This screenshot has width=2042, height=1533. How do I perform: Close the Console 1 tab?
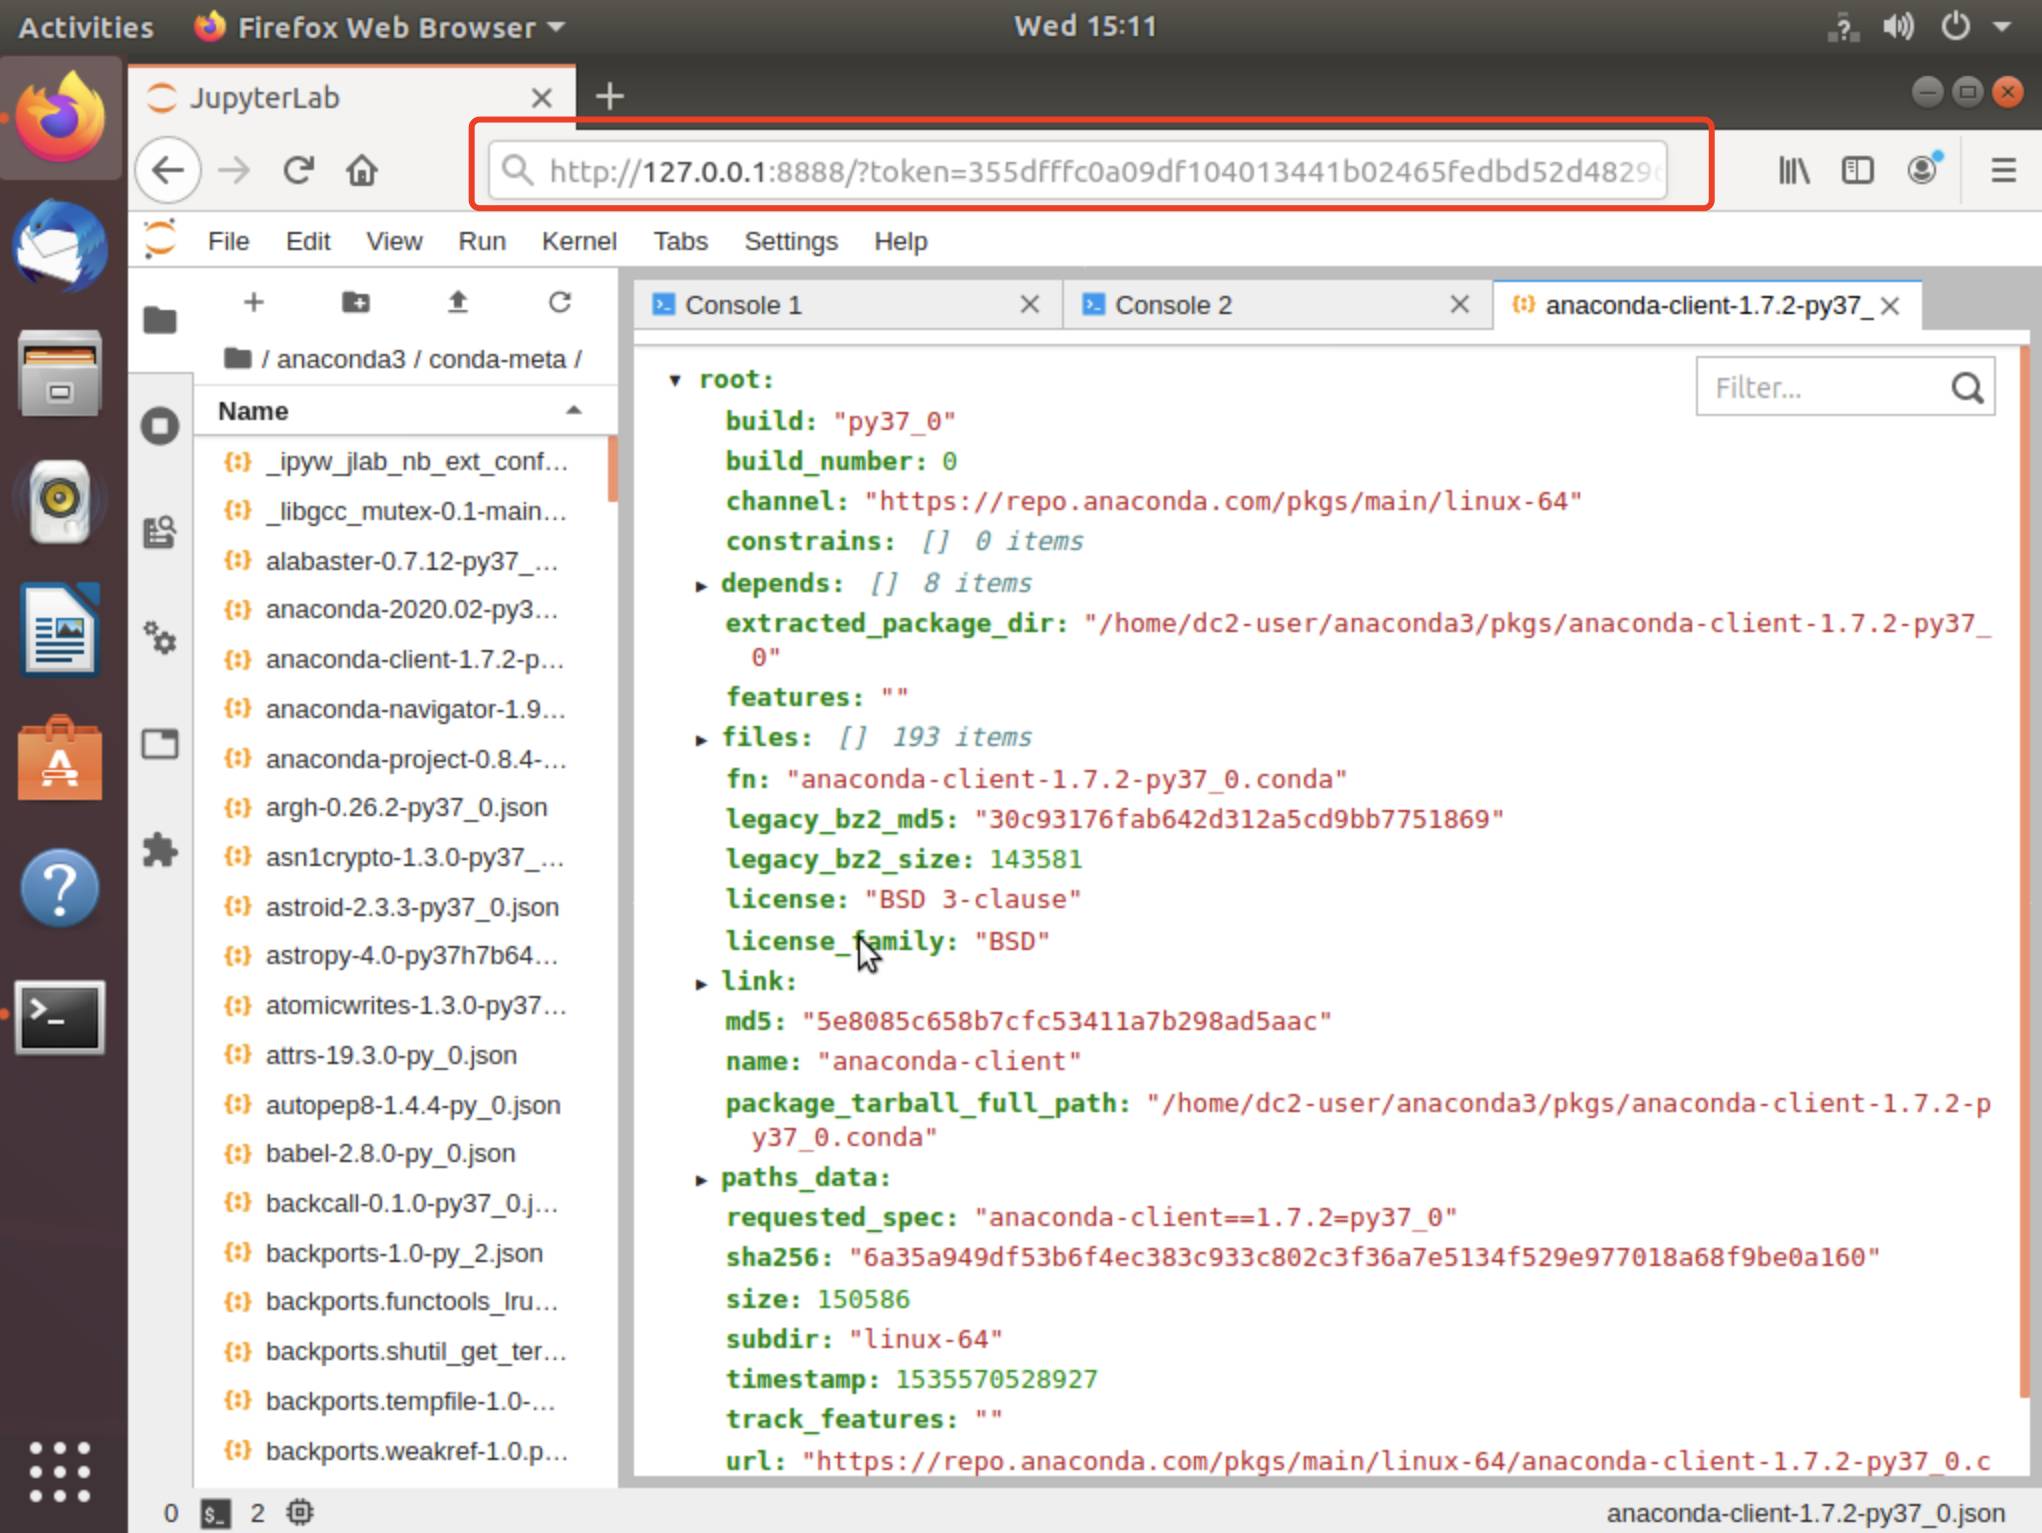point(1029,305)
